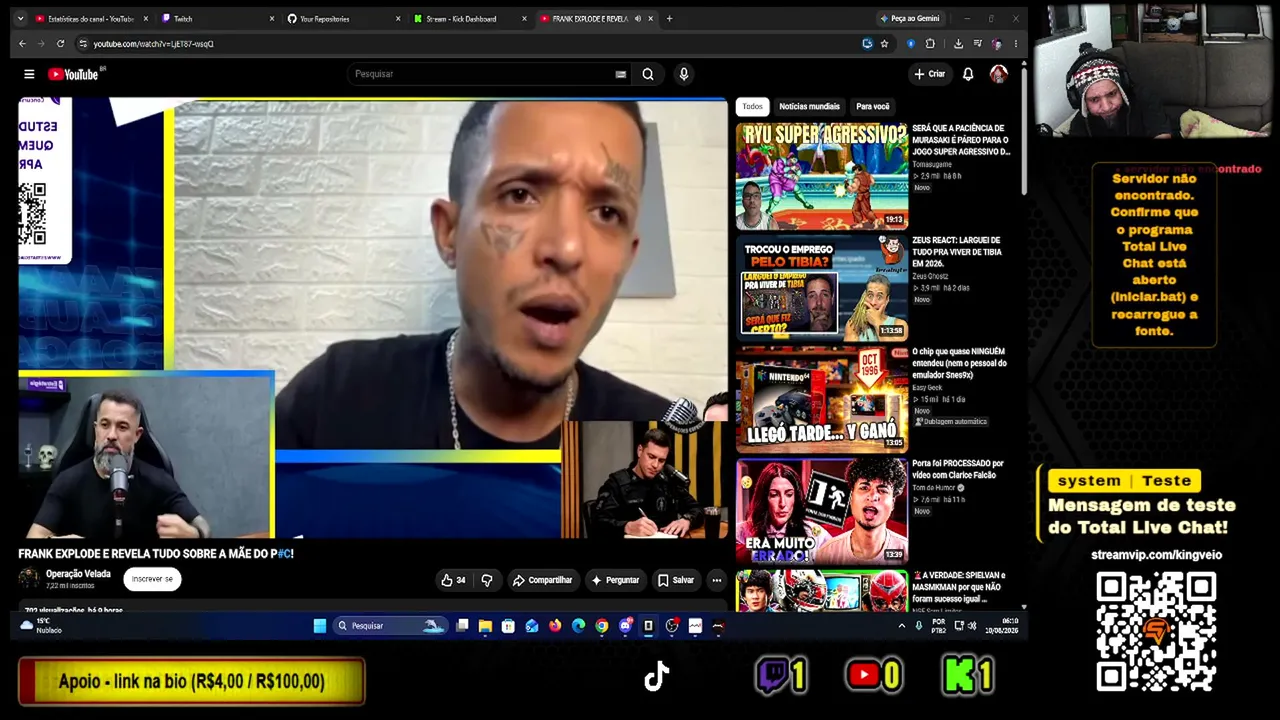1280x720 pixels.
Task: Open the TROCOU O EMPREGO PELO TIBIA thumbnail
Action: click(x=822, y=288)
